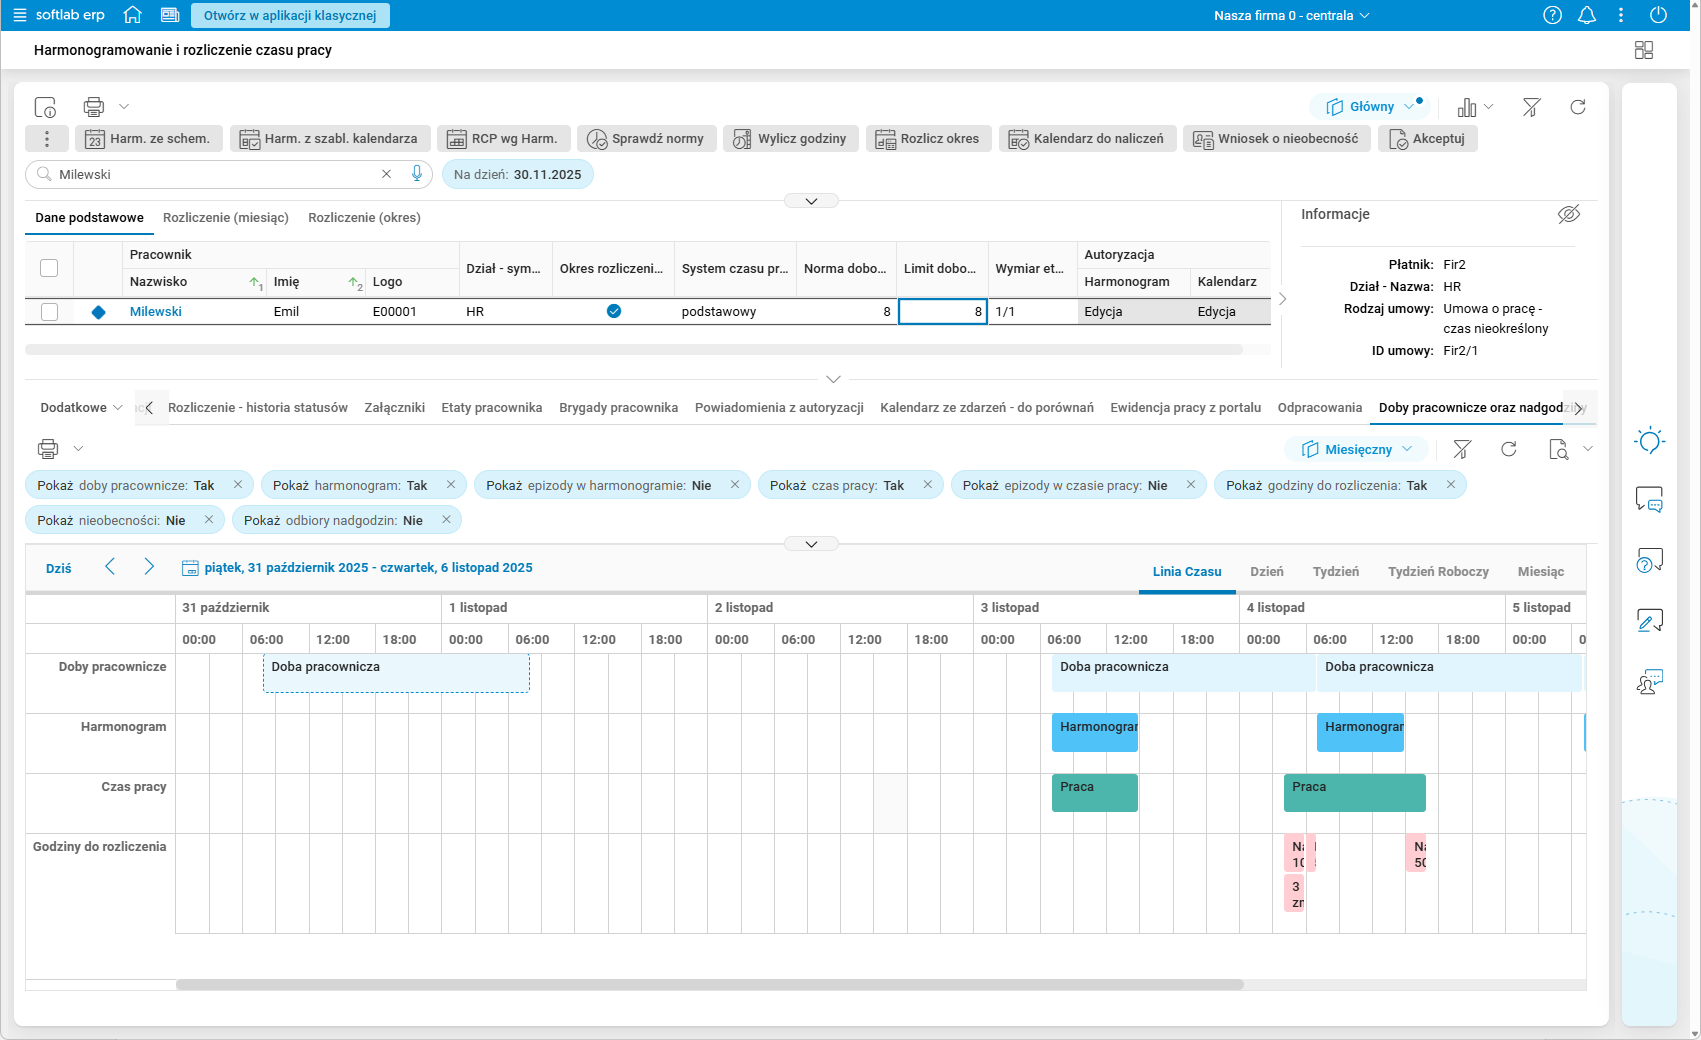Screen dimensions: 1701x1040
Task: Toggle the select-all header checkbox
Action: (49, 268)
